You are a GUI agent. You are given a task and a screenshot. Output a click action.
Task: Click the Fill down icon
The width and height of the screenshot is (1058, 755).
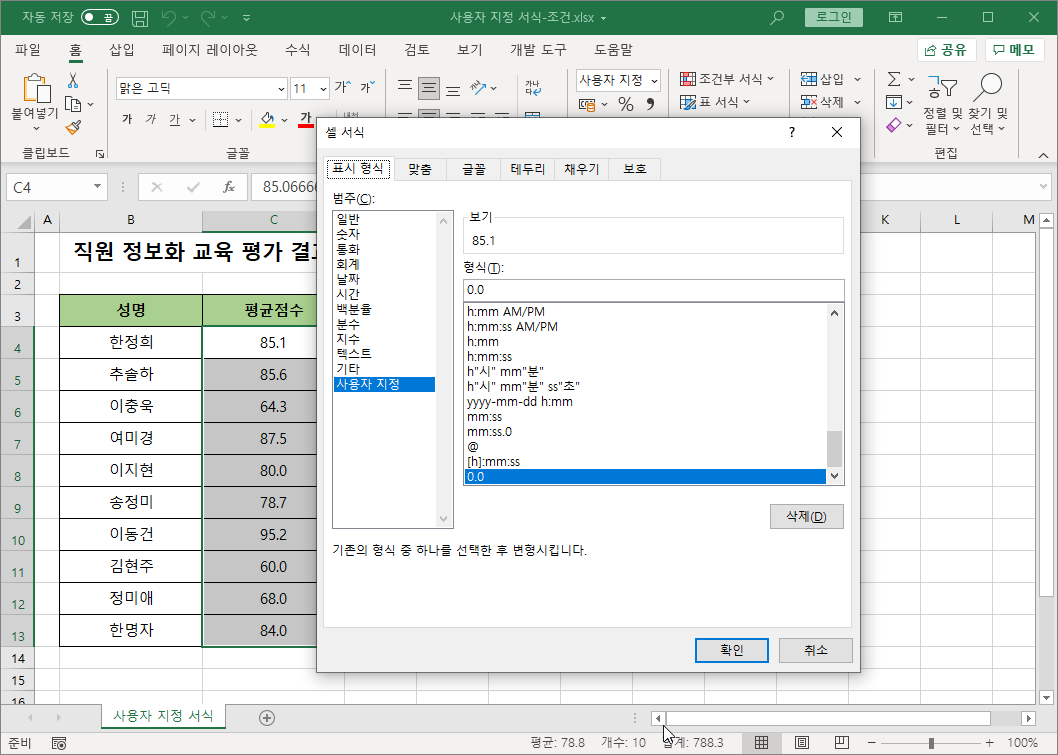pyautogui.click(x=894, y=102)
